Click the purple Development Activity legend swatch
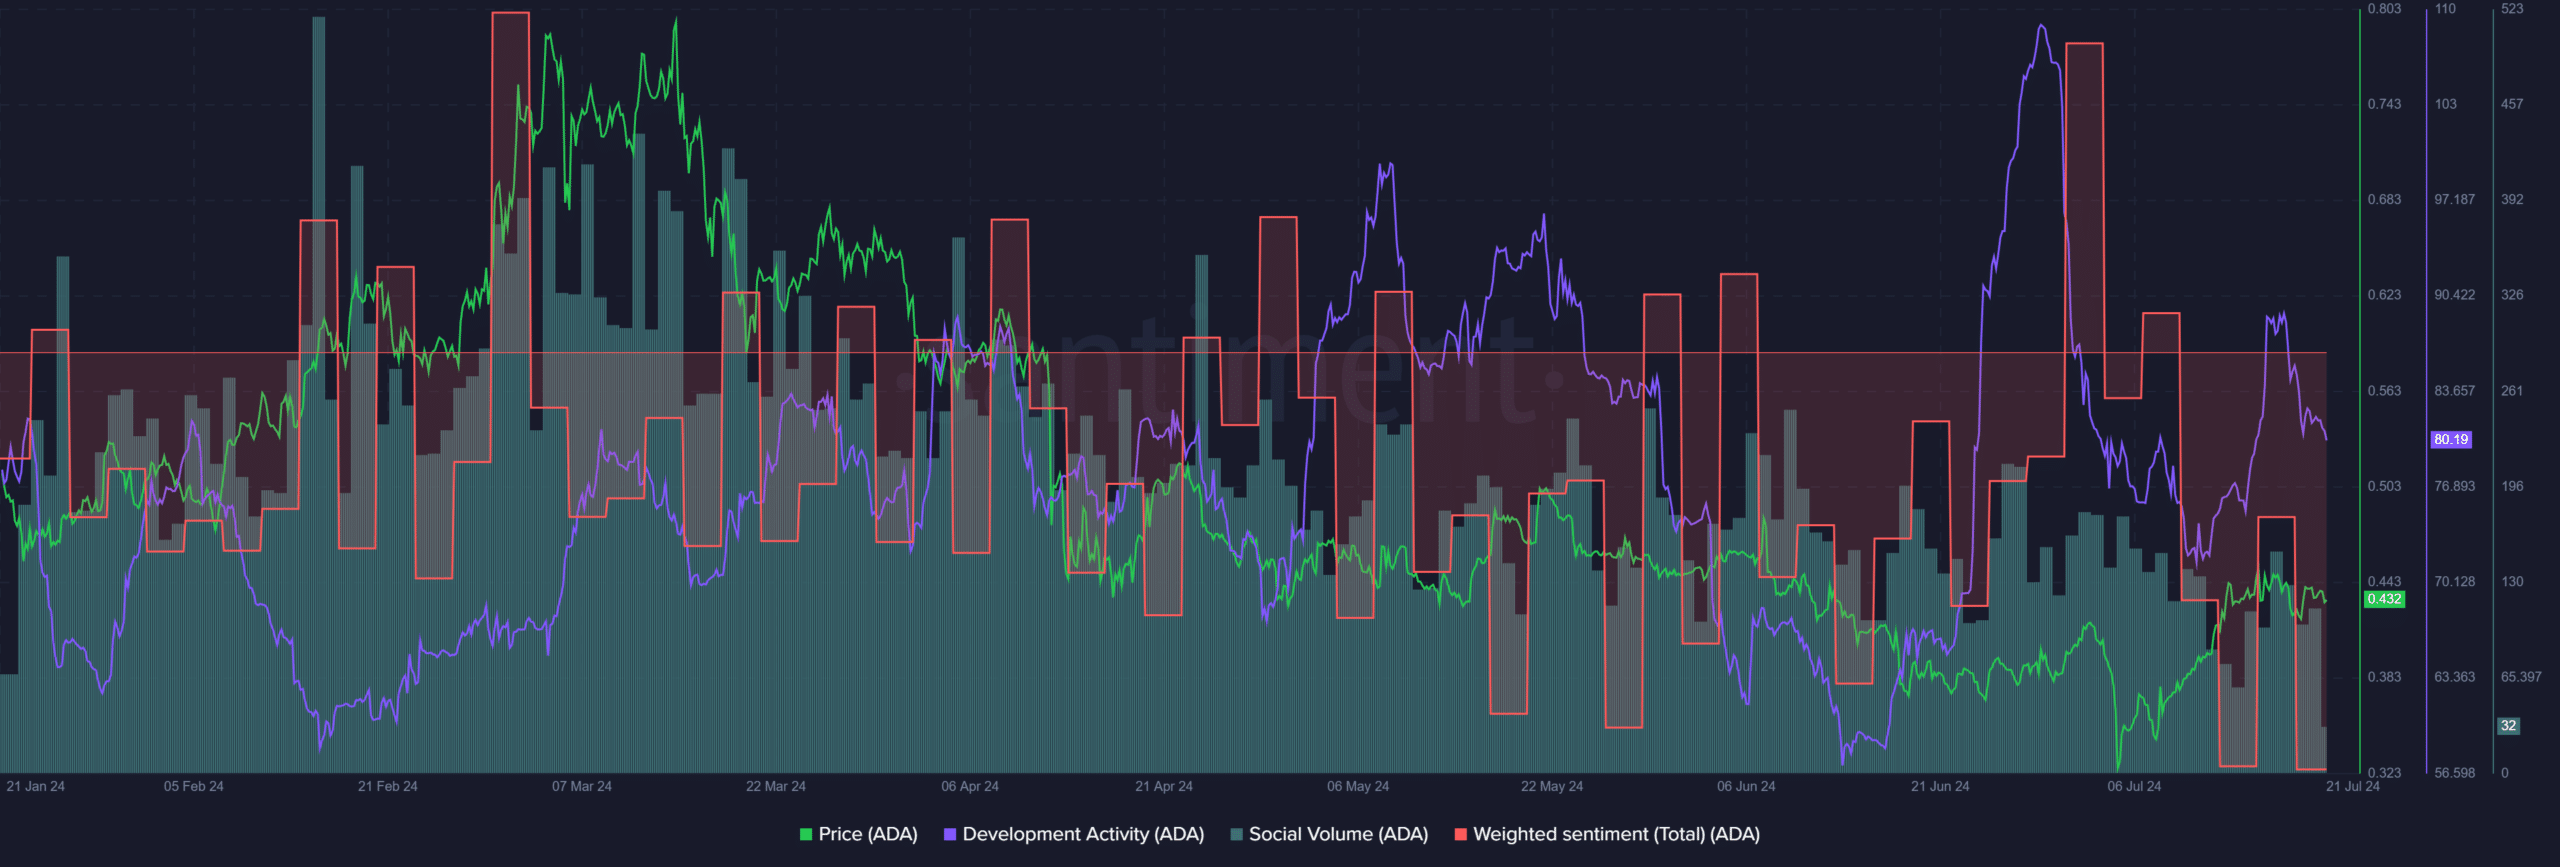This screenshot has width=2560, height=867. coord(950,834)
